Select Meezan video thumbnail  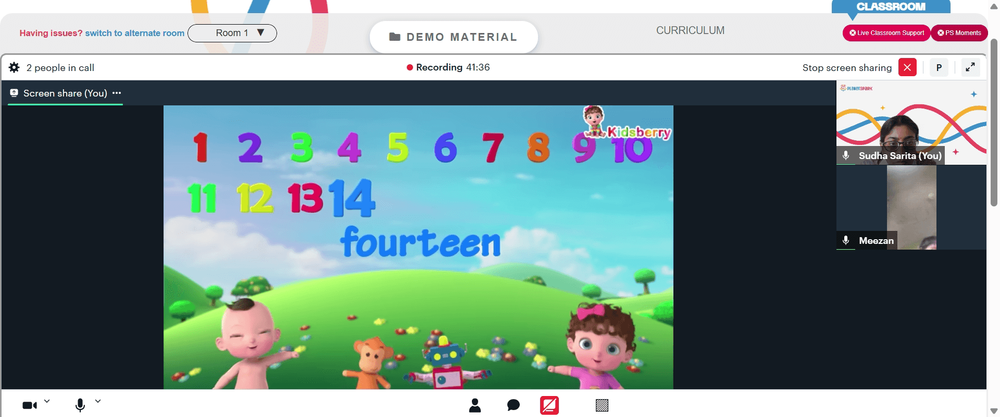tap(911, 207)
